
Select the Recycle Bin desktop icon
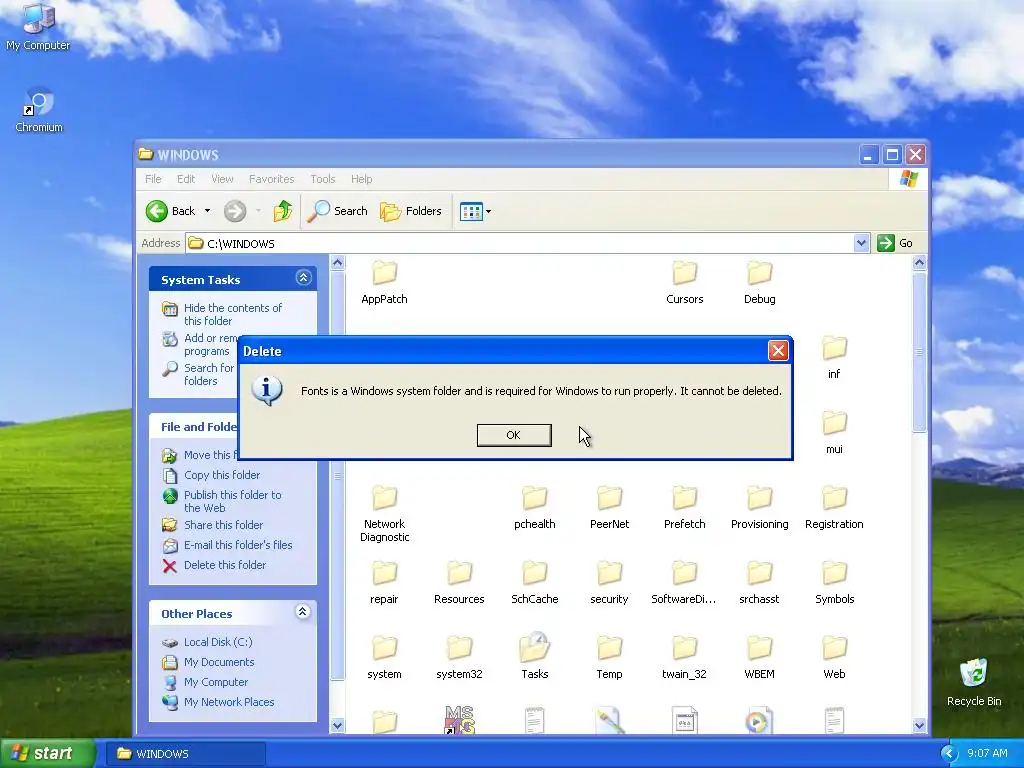[x=974, y=683]
